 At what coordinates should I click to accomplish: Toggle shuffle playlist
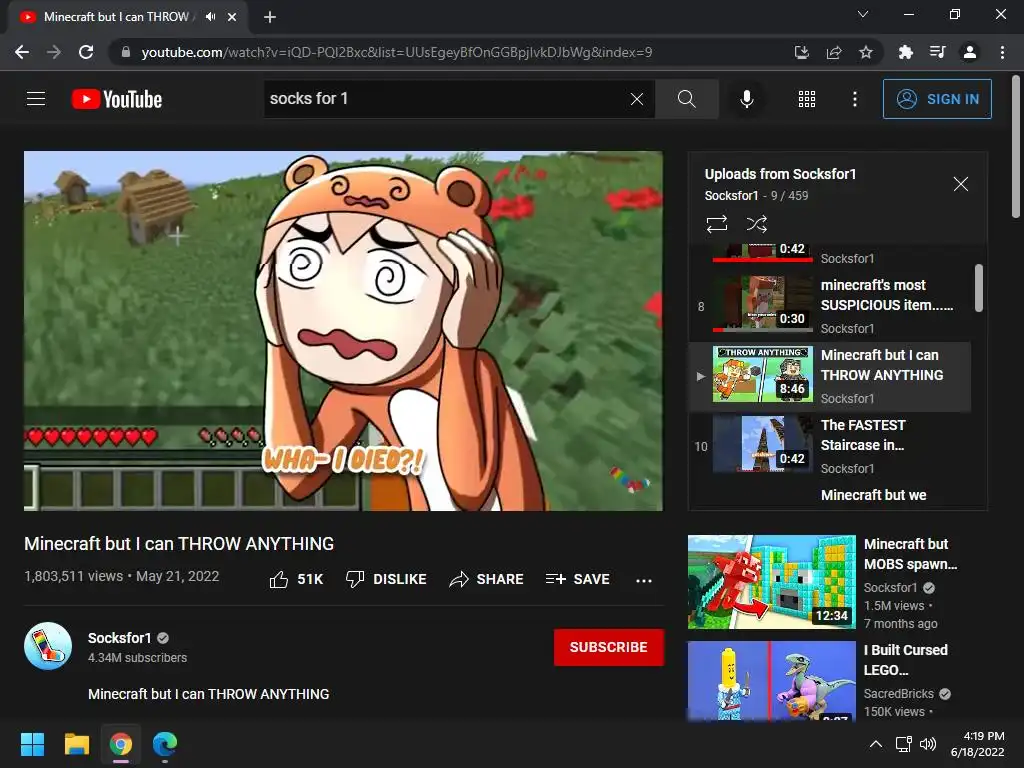pos(756,224)
